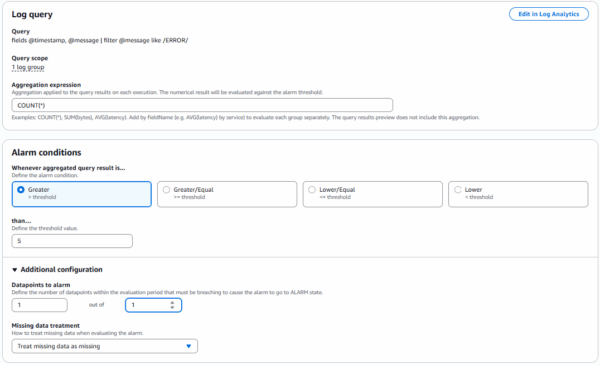Image resolution: width=600 pixels, height=365 pixels.
Task: Focus the COUNT(*) aggregation expression field
Action: [202, 105]
